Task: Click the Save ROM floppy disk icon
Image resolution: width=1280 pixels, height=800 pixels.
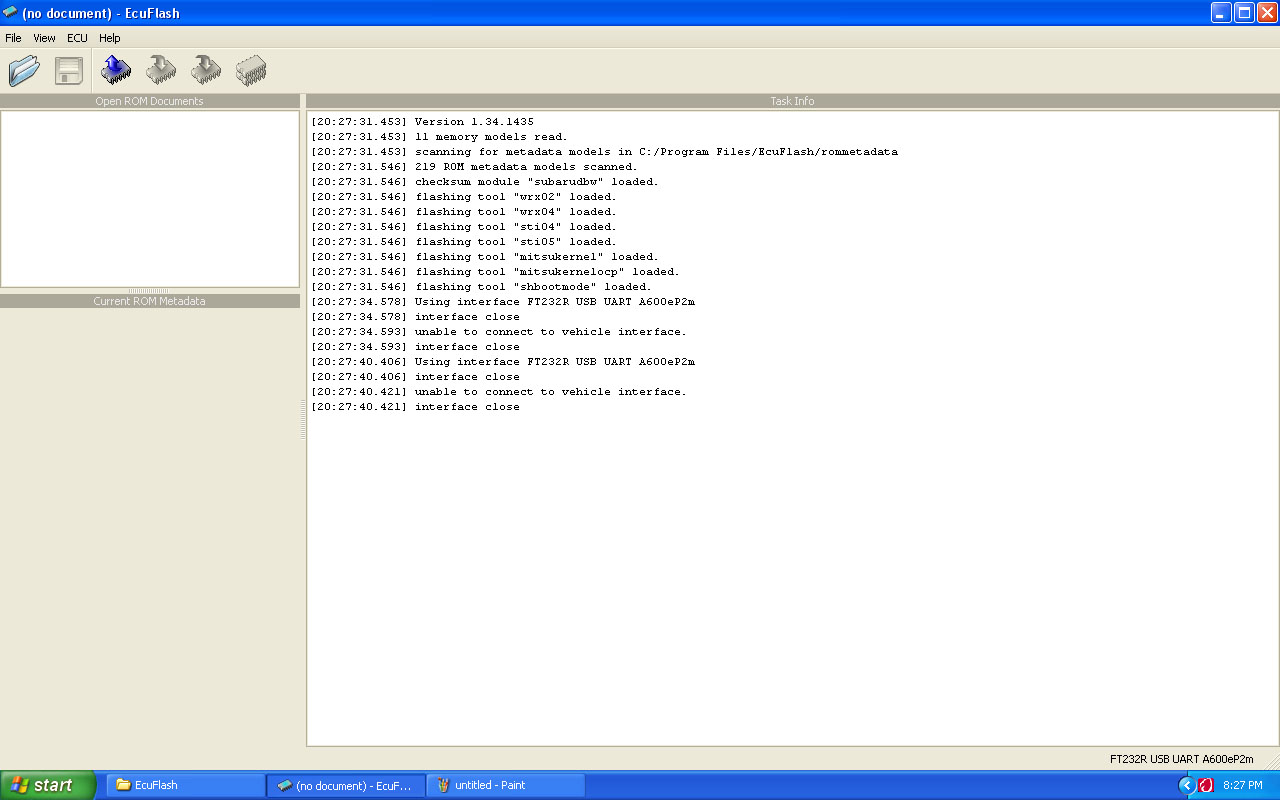Action: click(69, 70)
